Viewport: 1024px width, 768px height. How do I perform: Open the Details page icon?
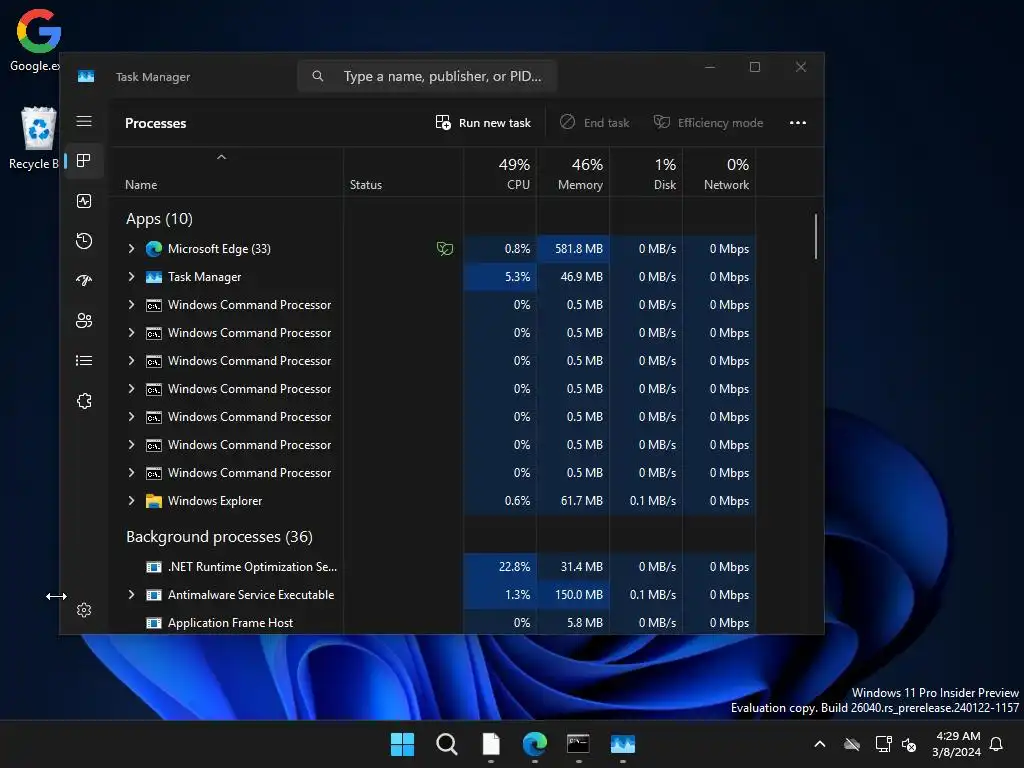pyautogui.click(x=84, y=360)
